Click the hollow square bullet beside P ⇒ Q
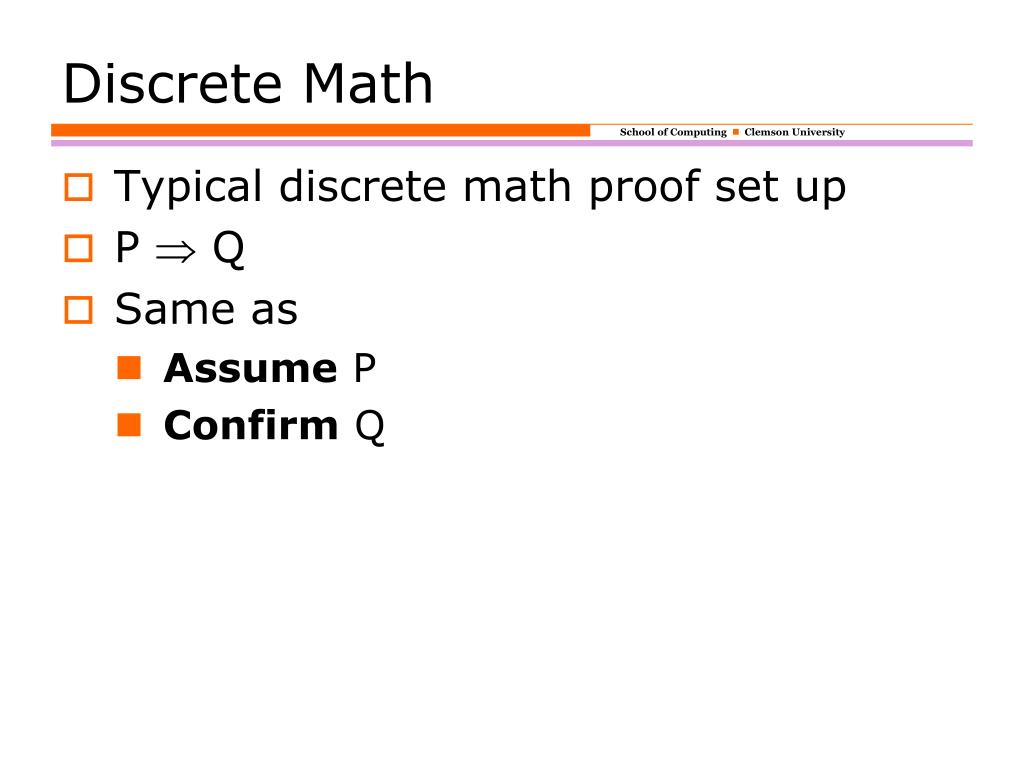Screen dimensions: 1024x768 78,249
